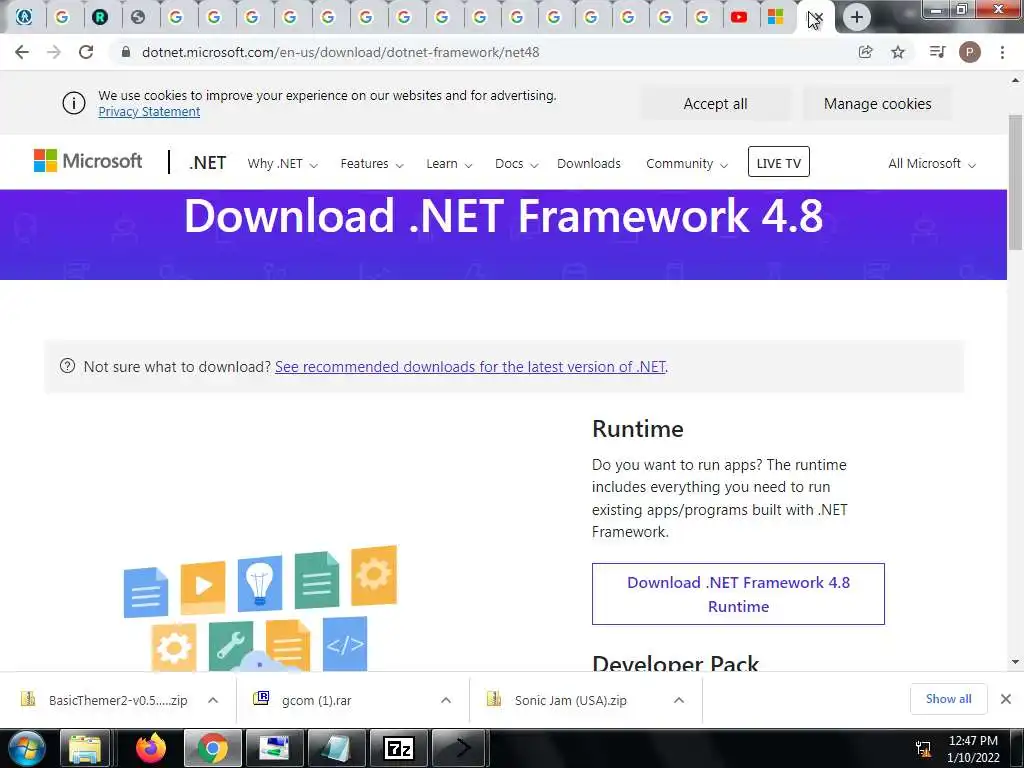Open the Chrome profile avatar P
This screenshot has width=1024, height=768.
(969, 52)
